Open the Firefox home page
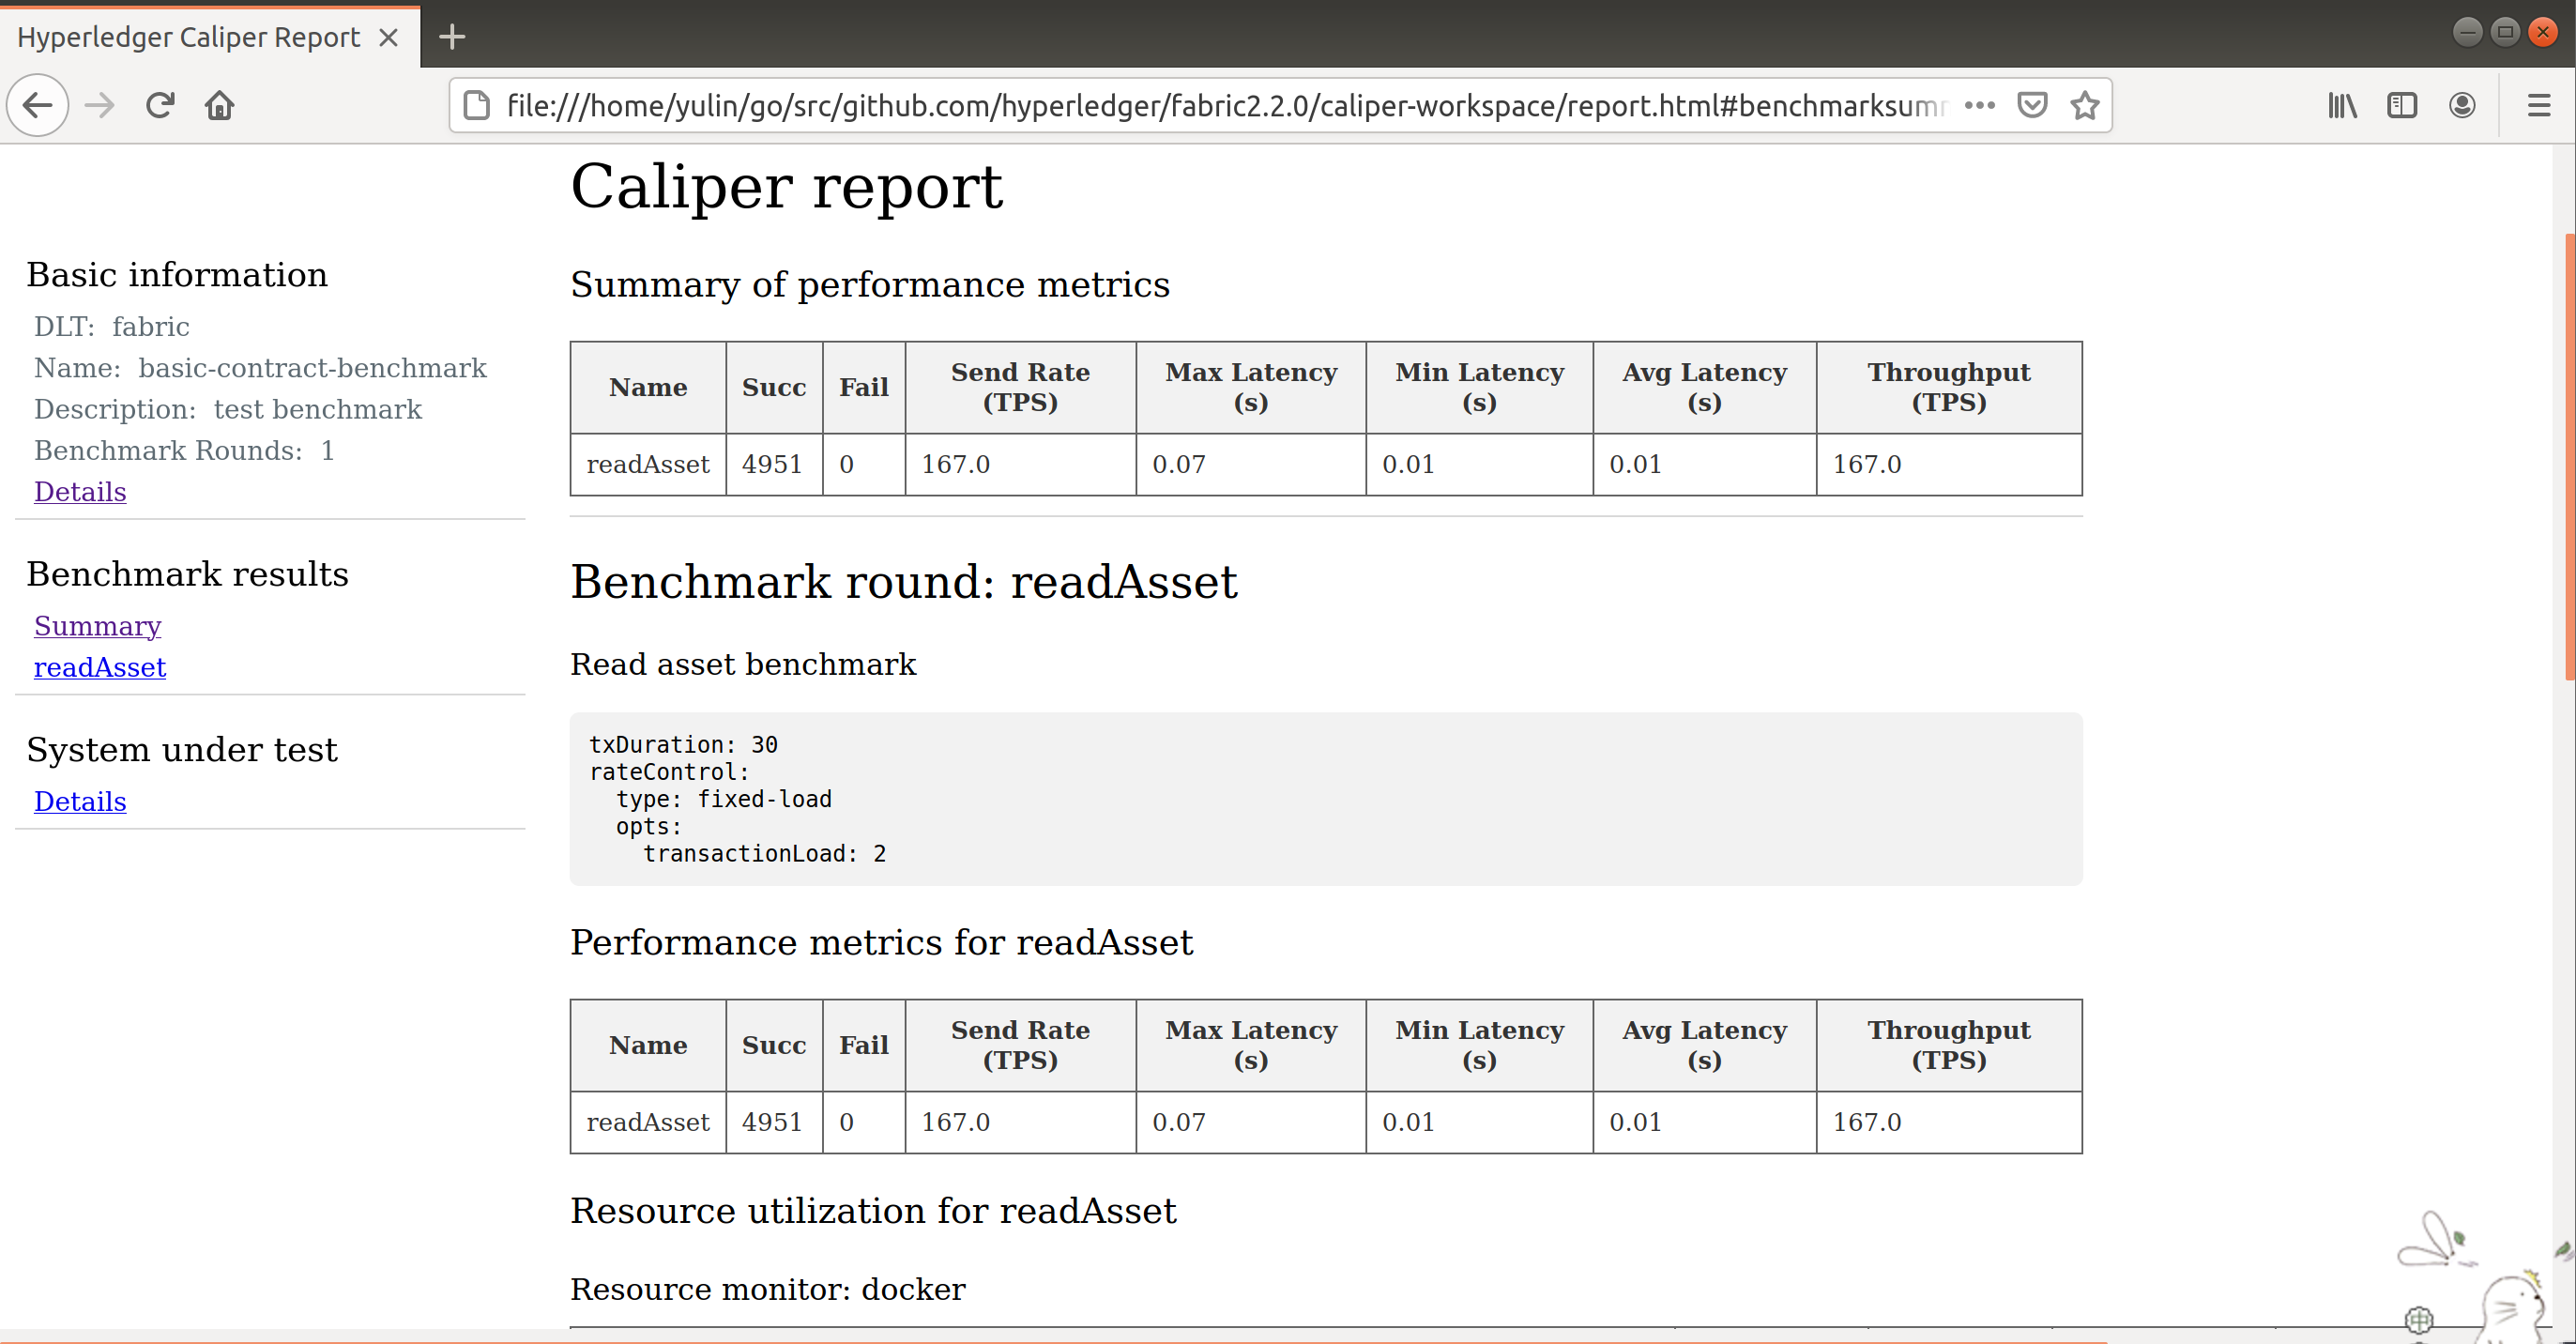Image resolution: width=2576 pixels, height=1344 pixels. tap(220, 105)
